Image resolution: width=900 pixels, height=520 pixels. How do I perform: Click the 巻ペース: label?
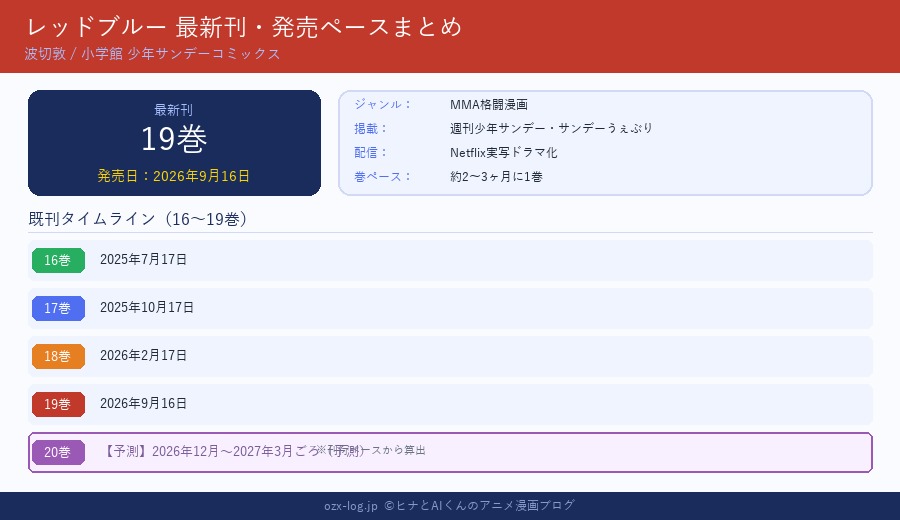coord(383,177)
